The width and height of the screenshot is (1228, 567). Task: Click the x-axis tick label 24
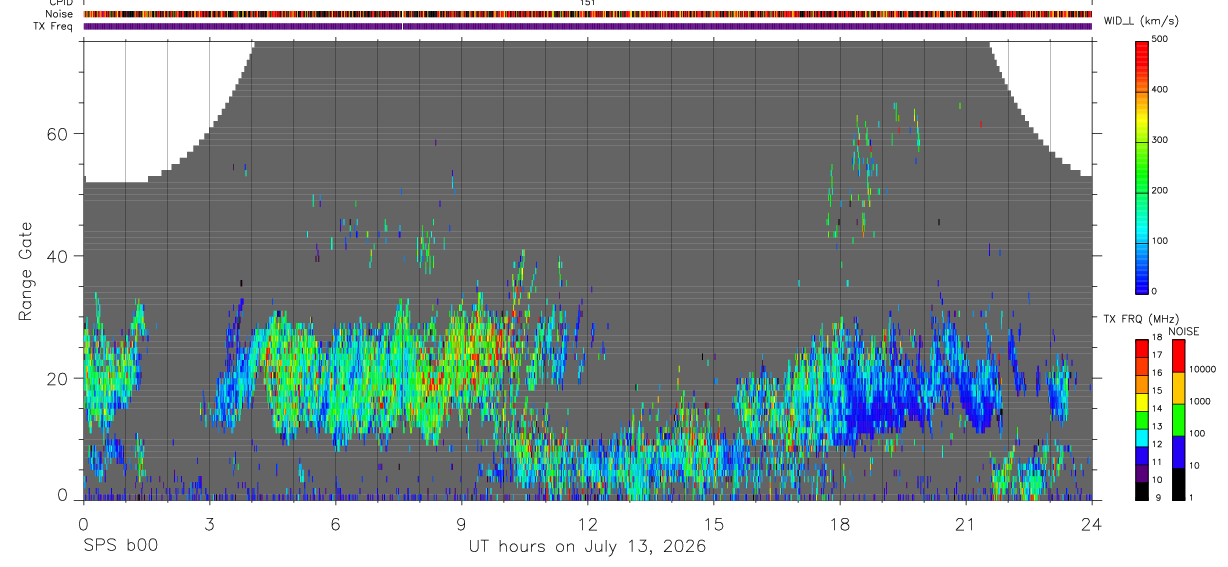click(x=1092, y=524)
